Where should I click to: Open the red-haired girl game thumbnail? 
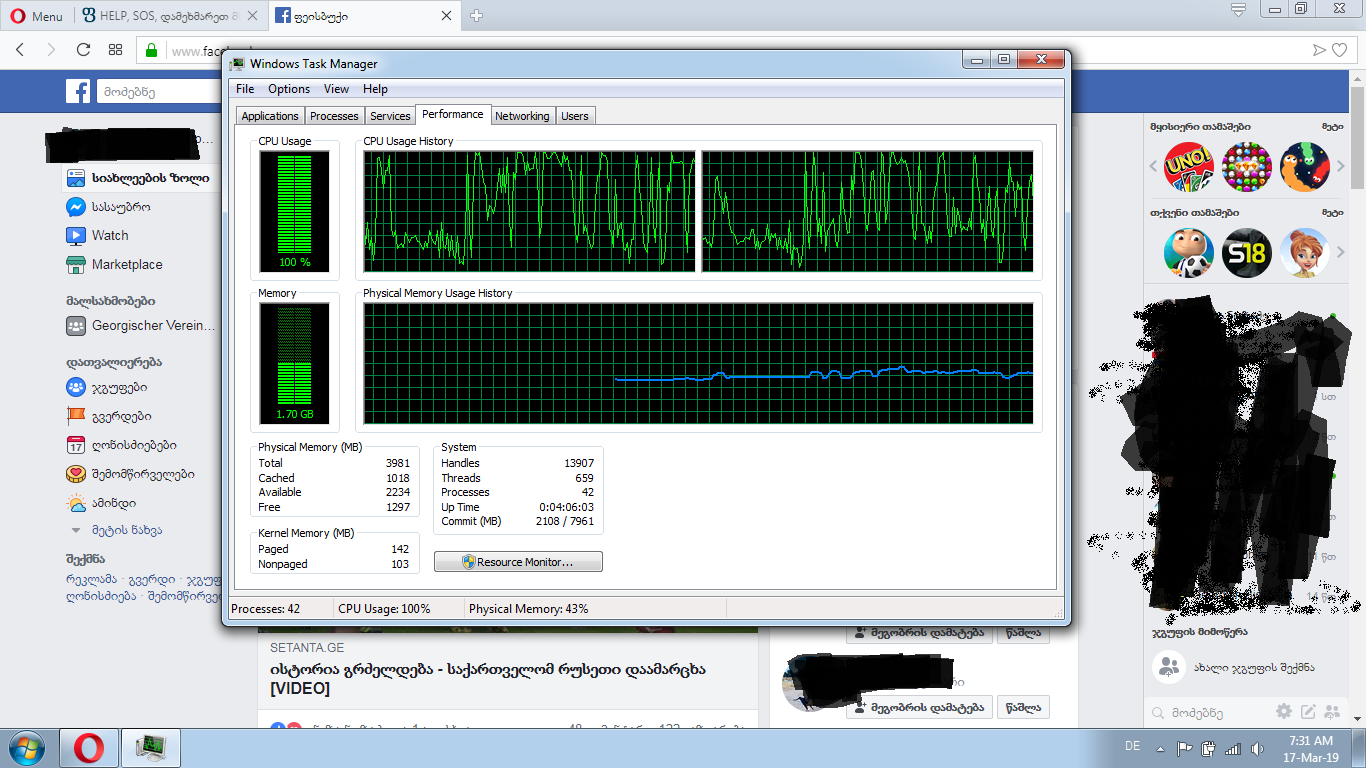[x=1305, y=253]
